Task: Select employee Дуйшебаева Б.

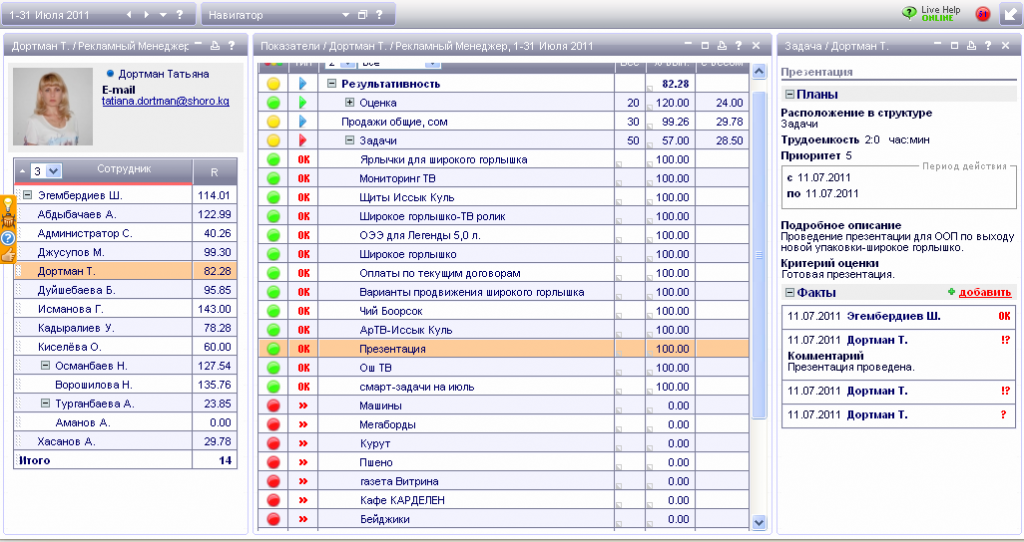Action: click(76, 290)
